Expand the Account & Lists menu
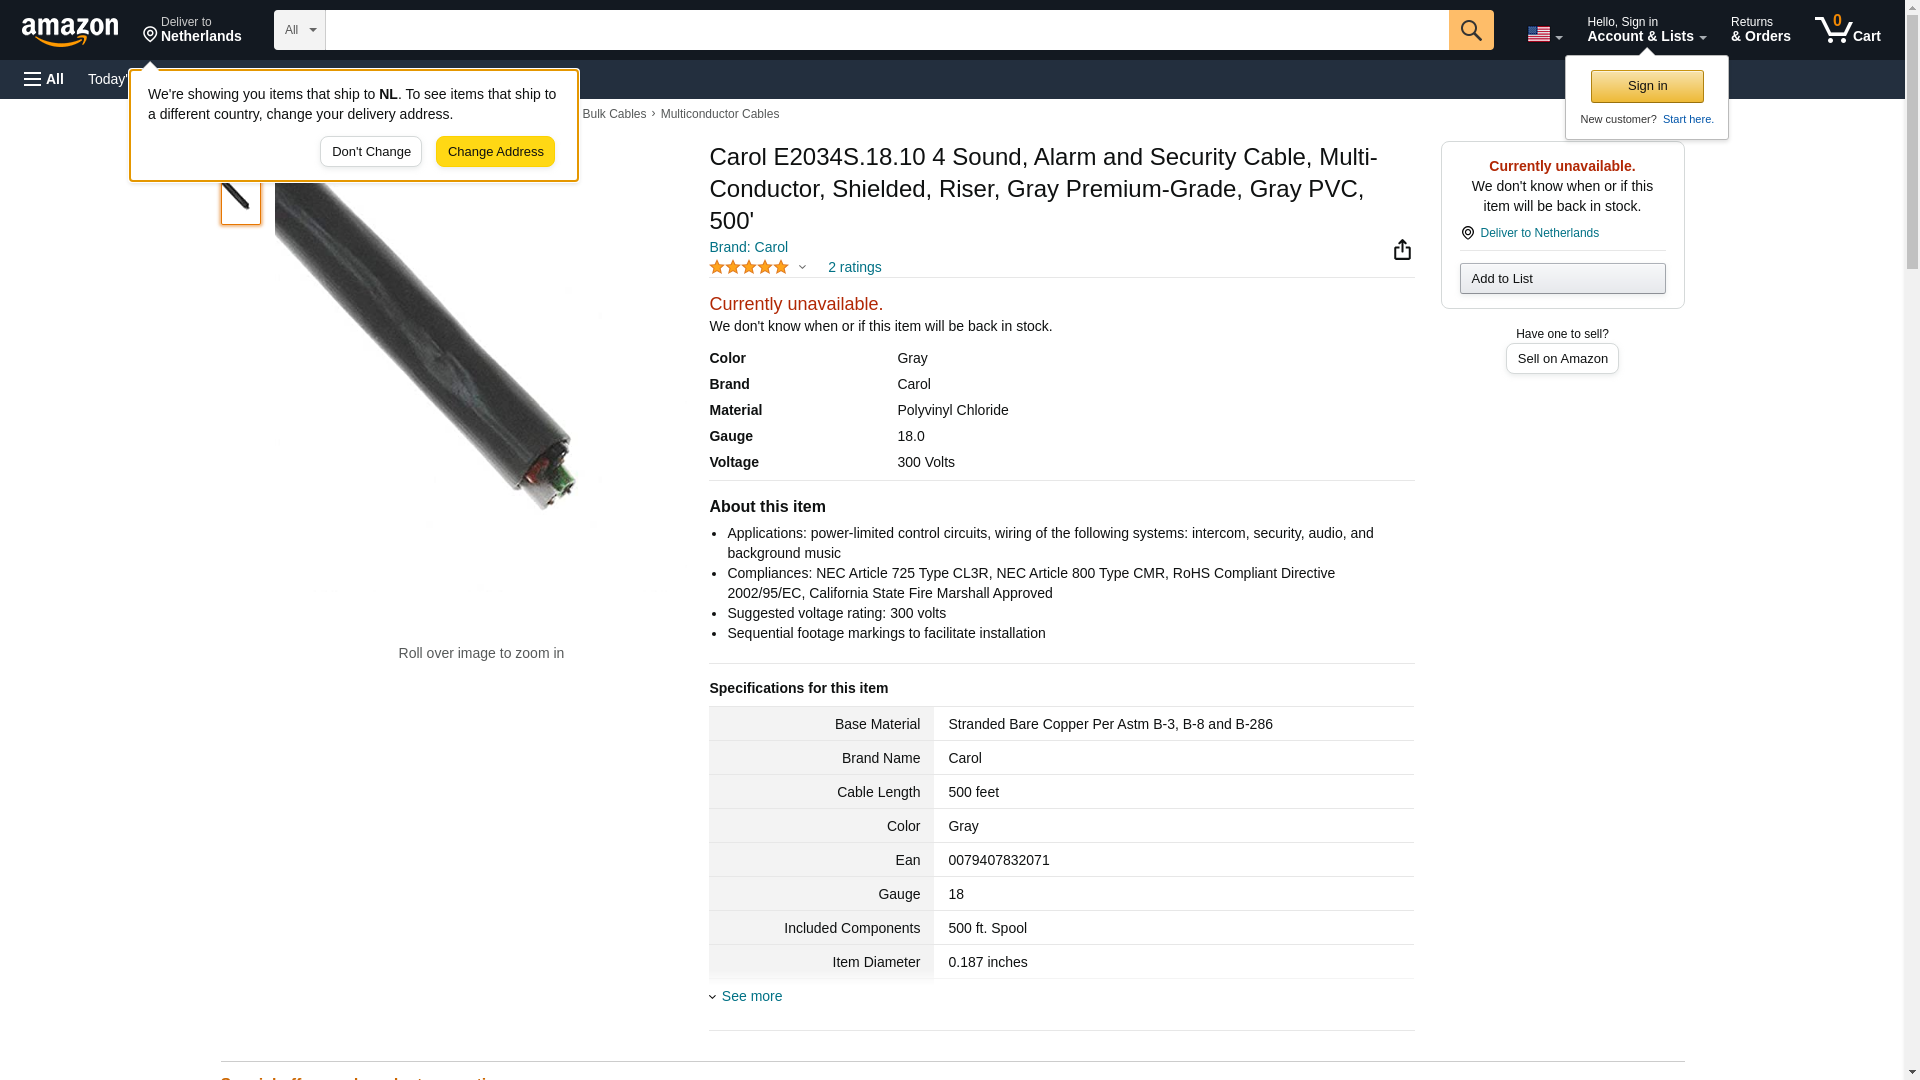The width and height of the screenshot is (1920, 1080). pyautogui.click(x=1646, y=30)
